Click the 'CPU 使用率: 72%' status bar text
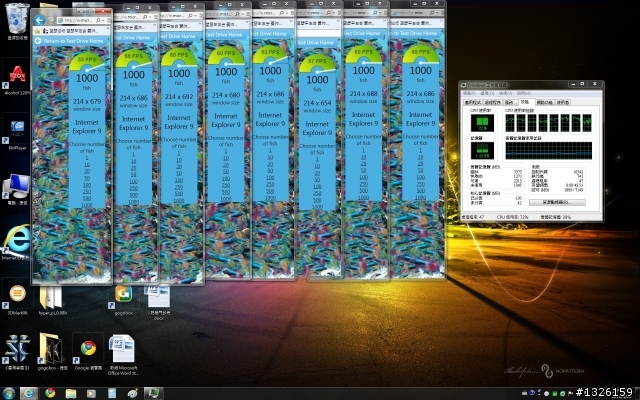Screen dimensions: 640x400 point(513,217)
